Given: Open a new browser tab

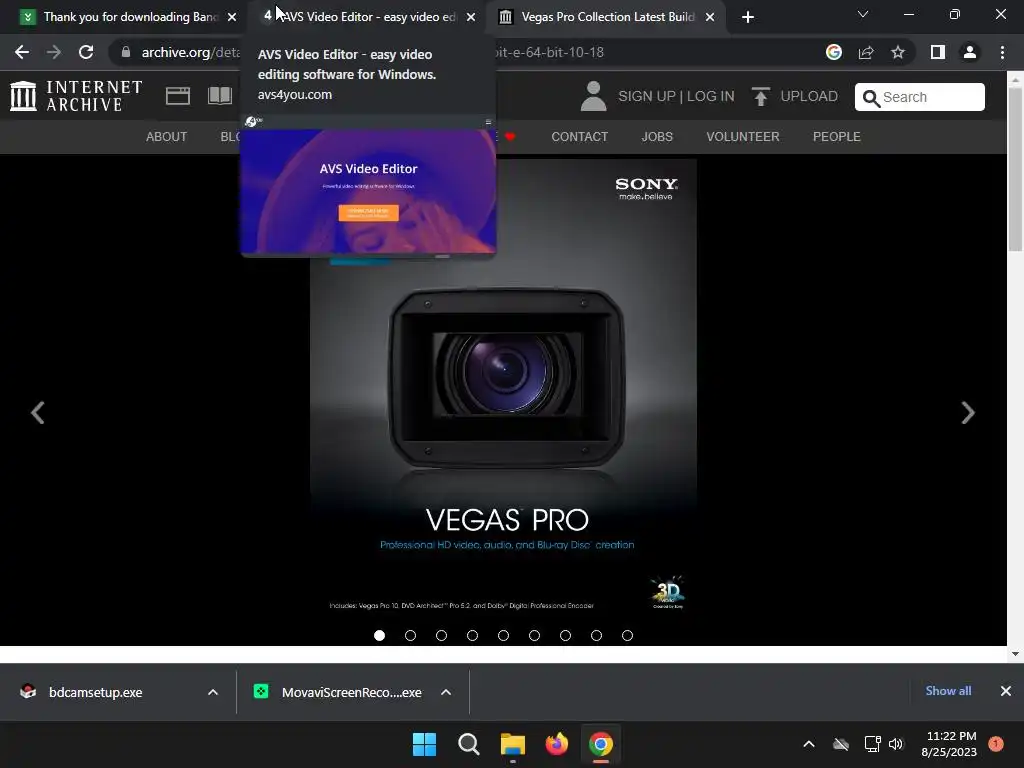Looking at the screenshot, I should tap(748, 17).
